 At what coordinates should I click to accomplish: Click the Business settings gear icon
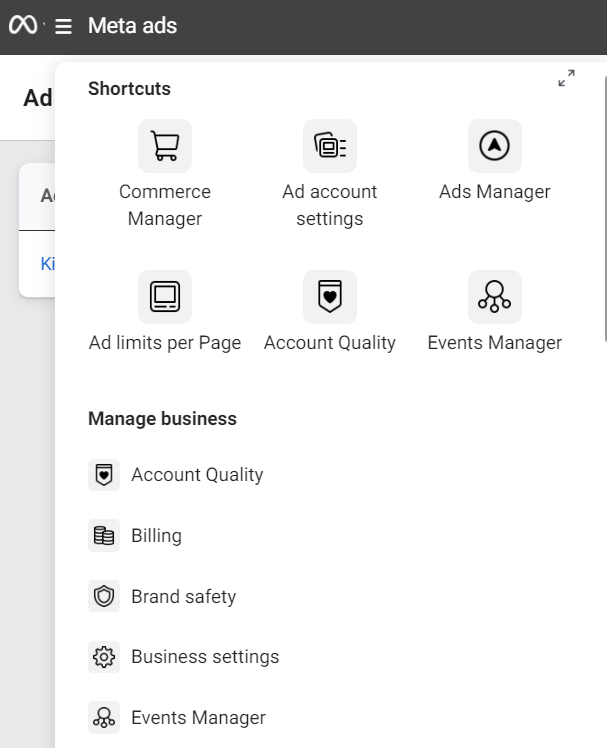(104, 657)
